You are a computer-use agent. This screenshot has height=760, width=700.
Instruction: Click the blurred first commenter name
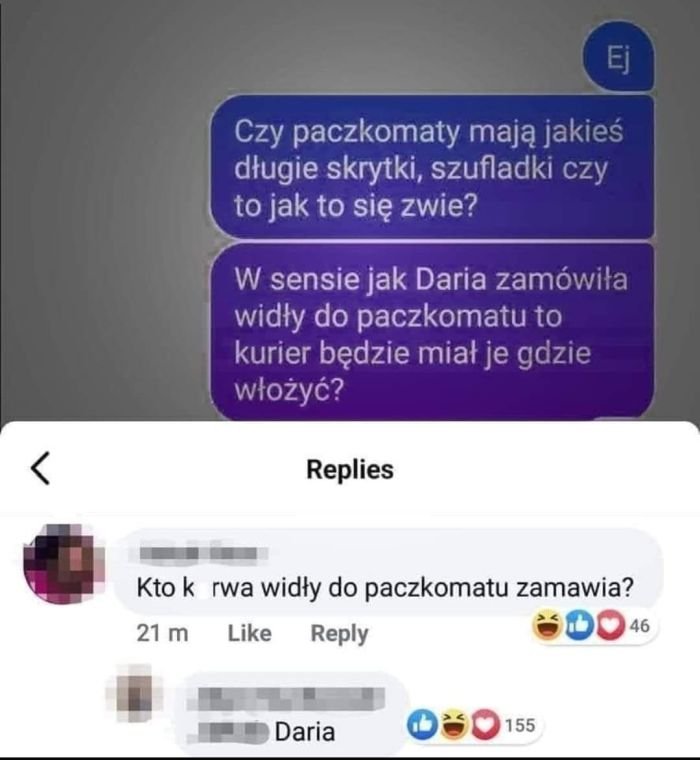pyautogui.click(x=203, y=554)
